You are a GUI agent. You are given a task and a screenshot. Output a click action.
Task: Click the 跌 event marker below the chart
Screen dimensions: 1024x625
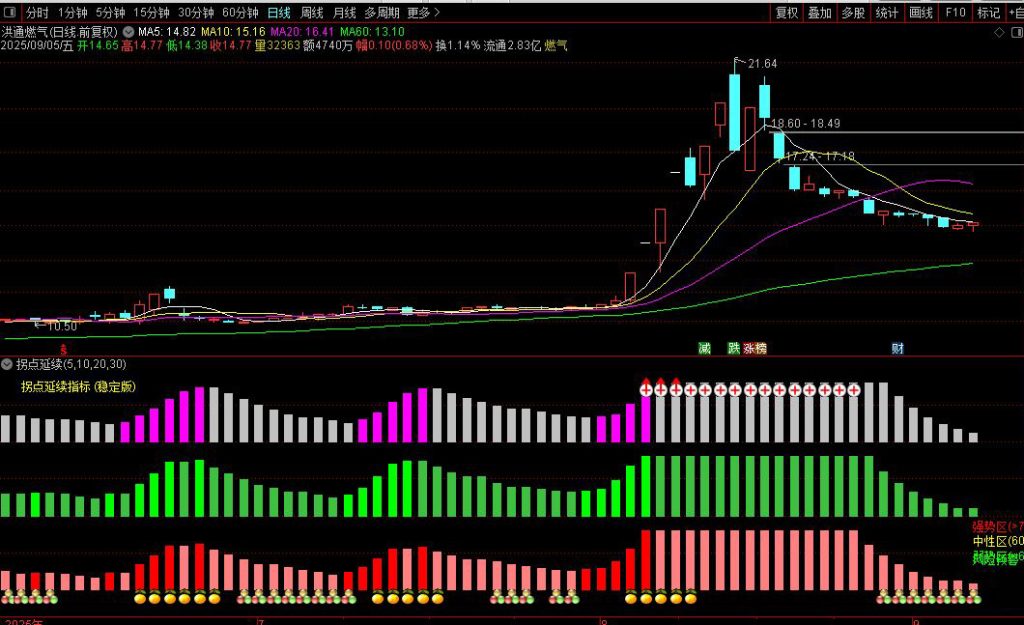point(734,349)
